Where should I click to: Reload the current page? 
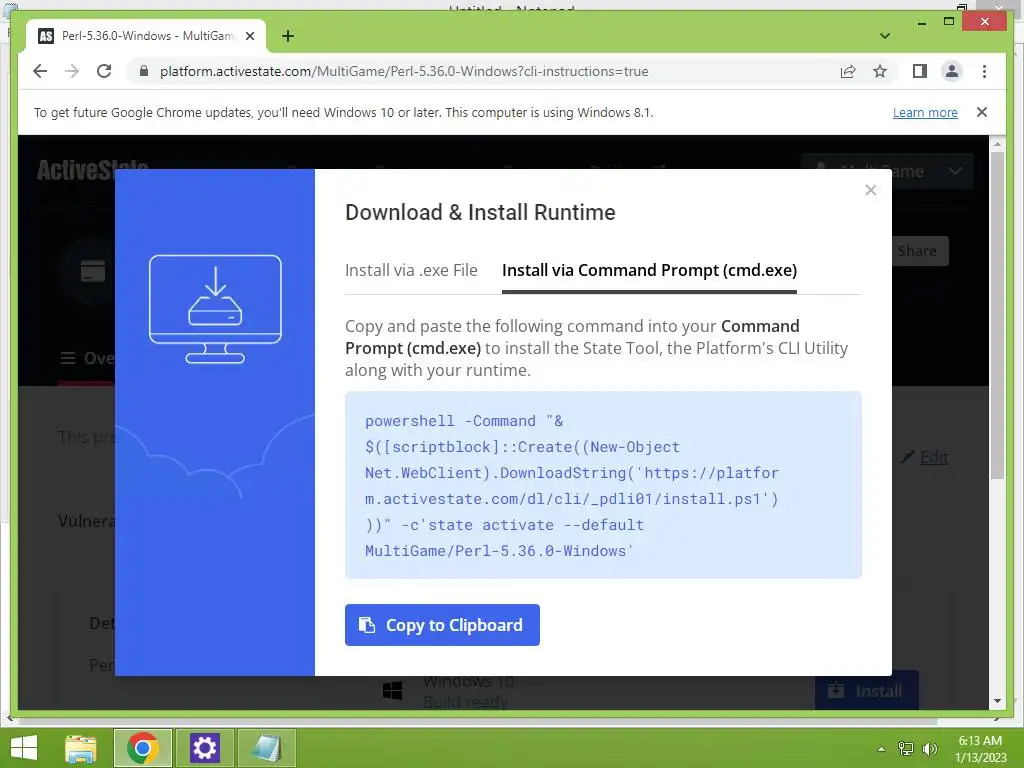point(104,71)
